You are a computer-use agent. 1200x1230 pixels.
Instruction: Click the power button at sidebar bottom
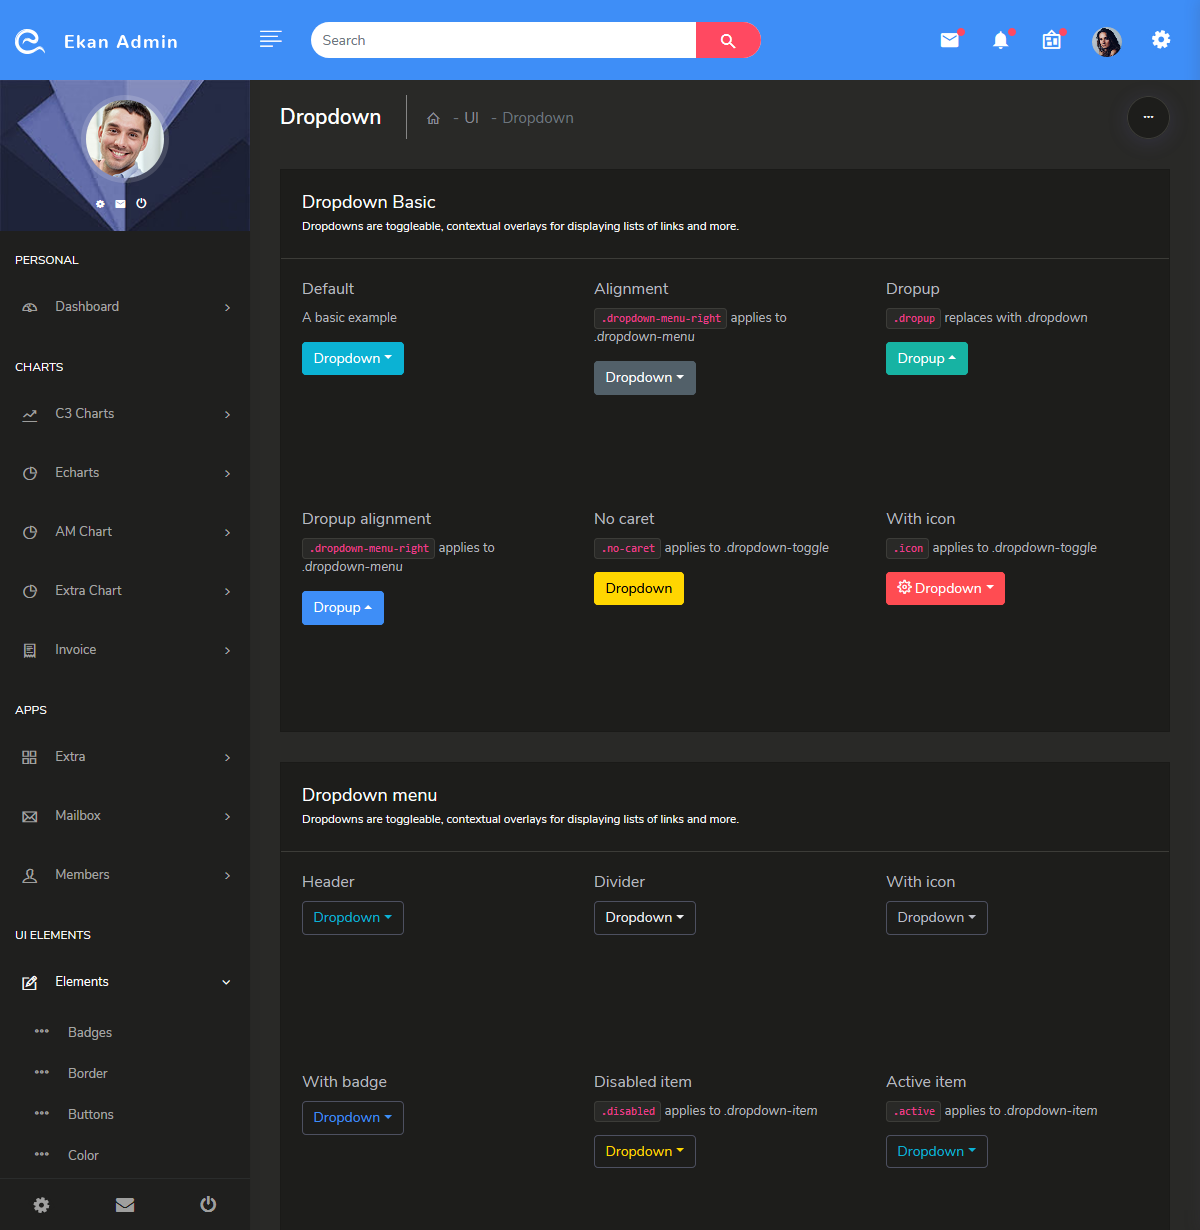(x=208, y=1204)
